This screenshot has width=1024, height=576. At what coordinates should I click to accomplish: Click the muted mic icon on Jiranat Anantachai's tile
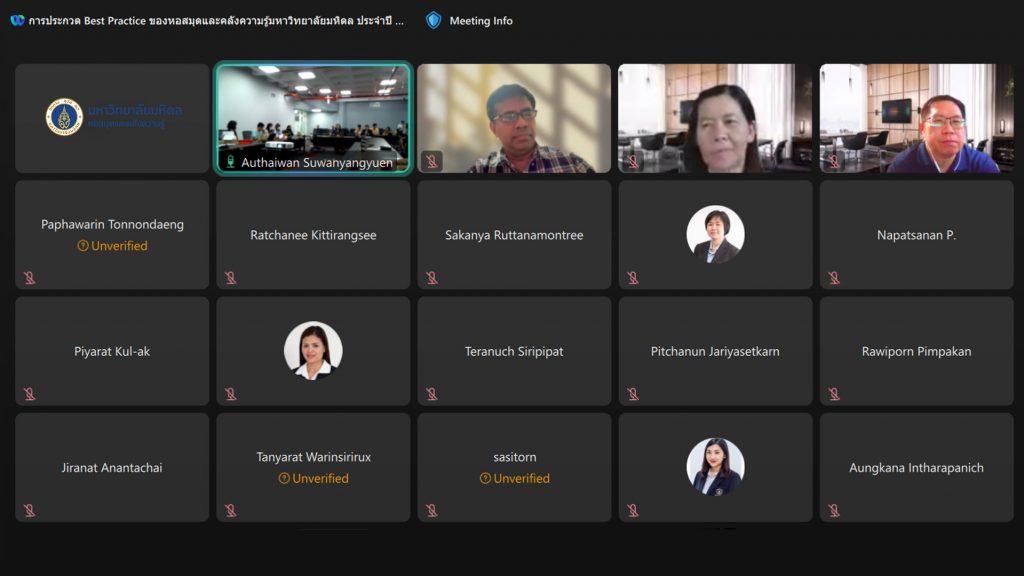tap(29, 511)
